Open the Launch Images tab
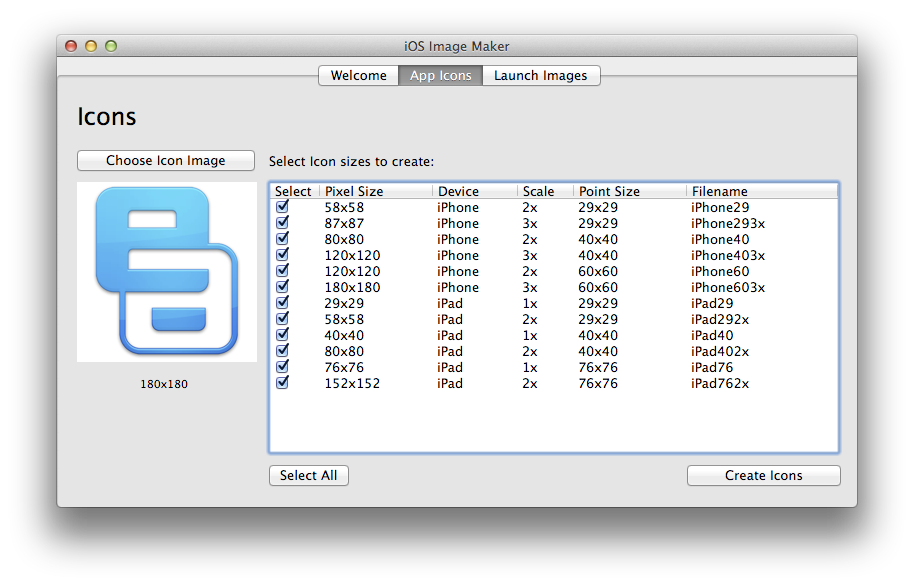The image size is (914, 586). tap(541, 75)
